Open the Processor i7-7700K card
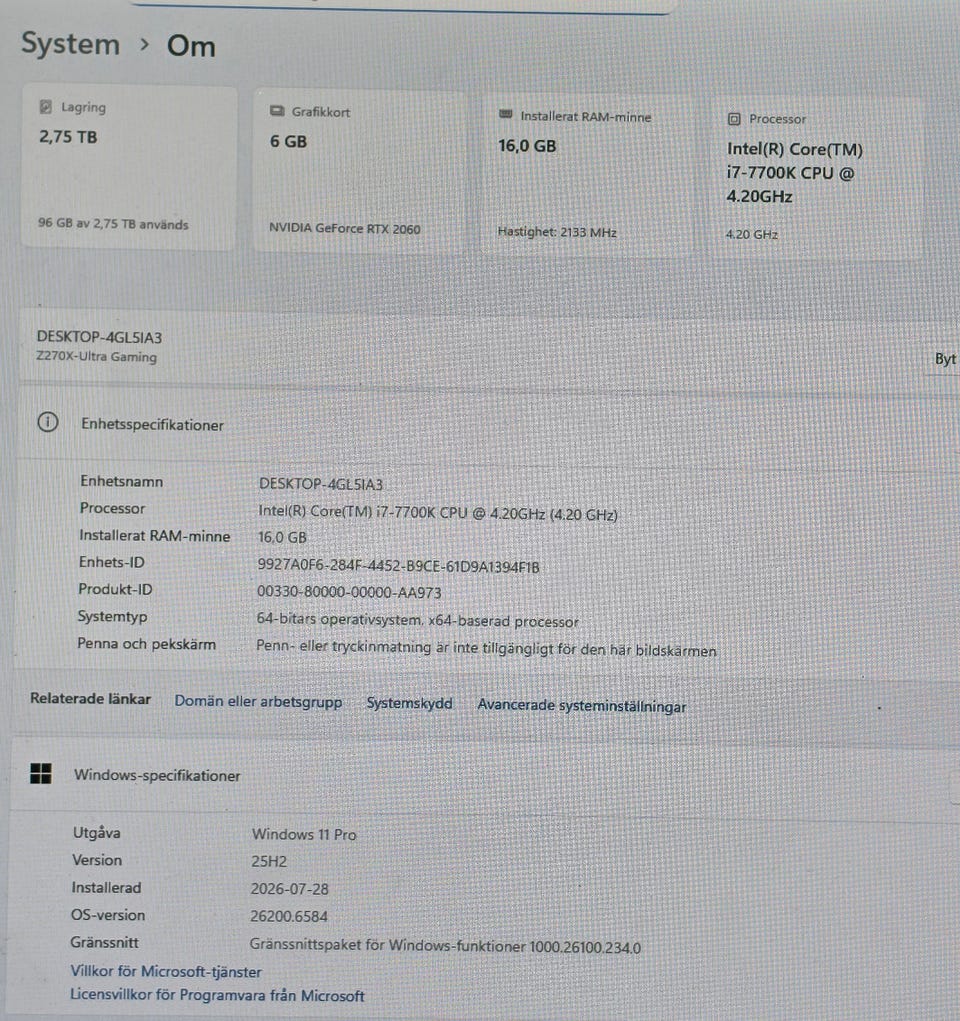The height and width of the screenshot is (1021, 960). 816,178
